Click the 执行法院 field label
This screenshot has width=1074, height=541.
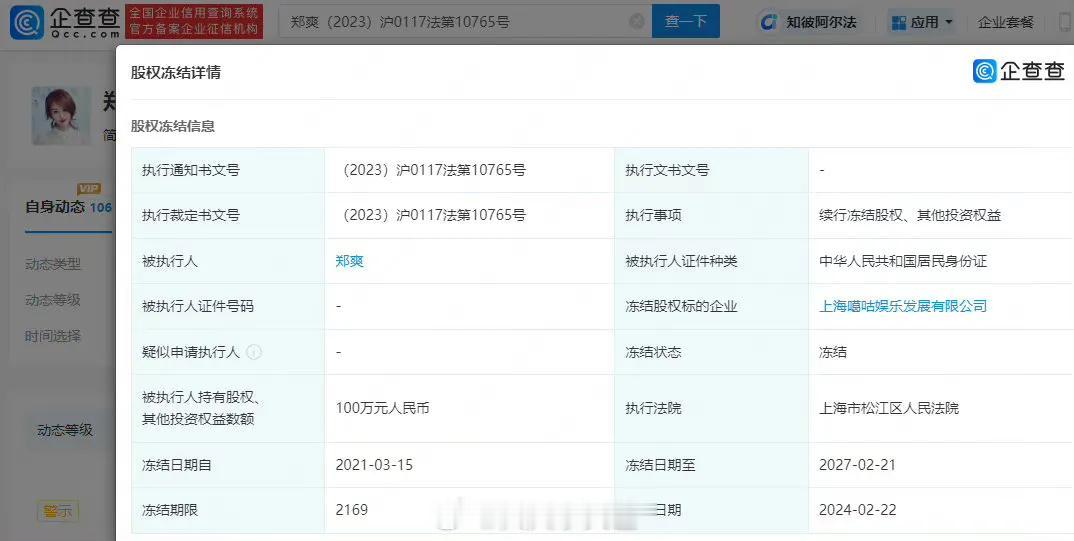(x=653, y=408)
